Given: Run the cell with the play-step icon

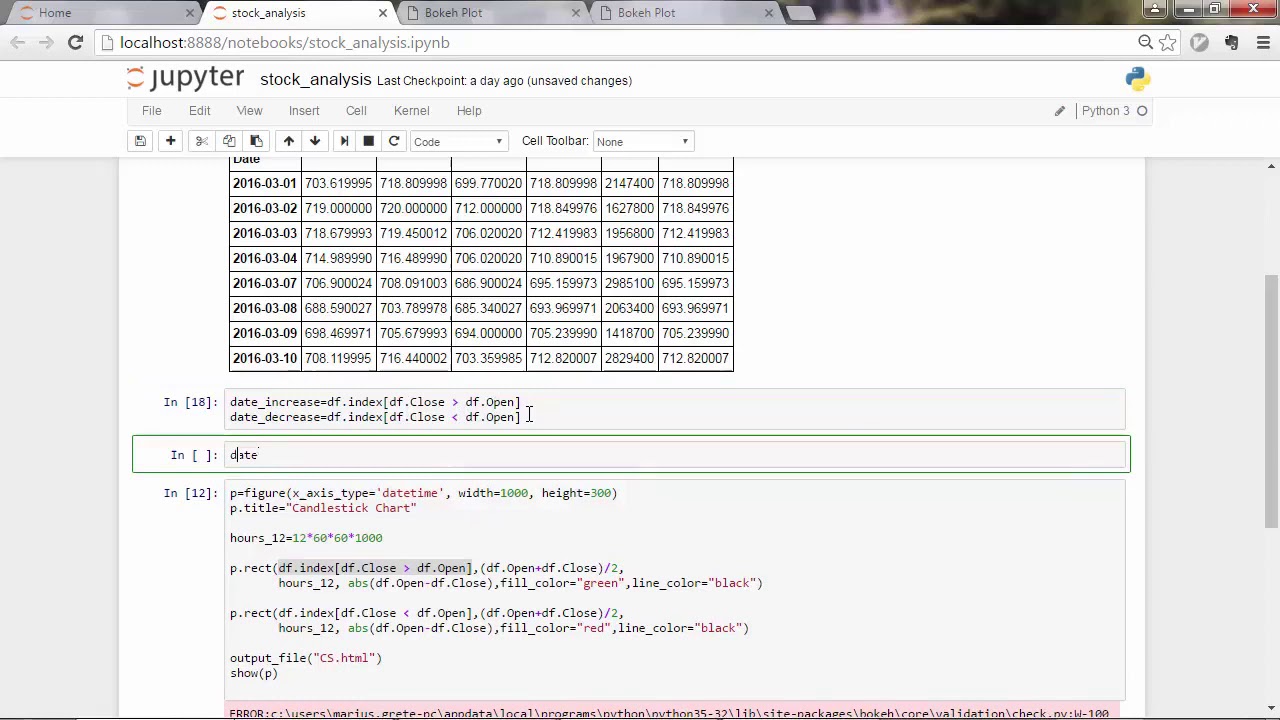Looking at the screenshot, I should [344, 141].
